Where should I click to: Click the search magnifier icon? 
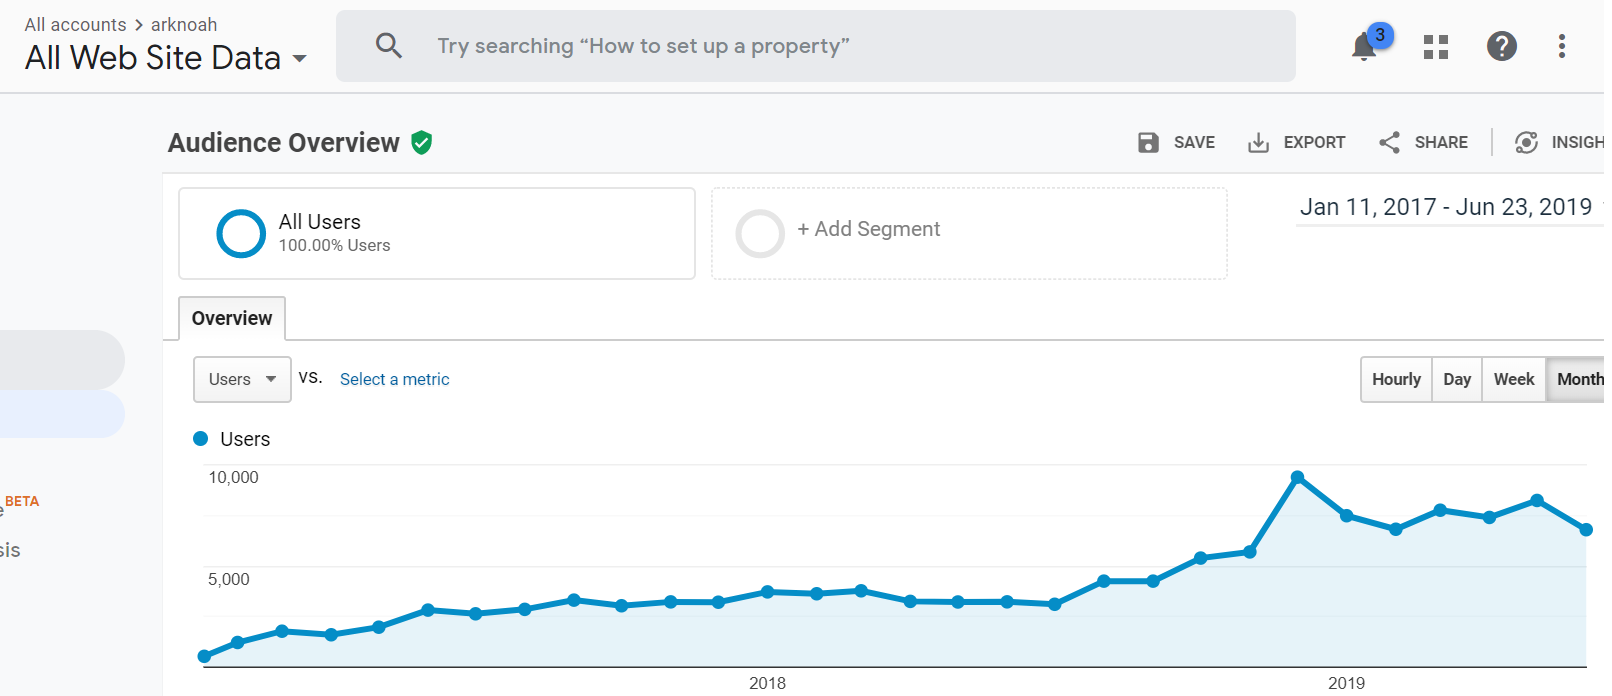point(388,46)
